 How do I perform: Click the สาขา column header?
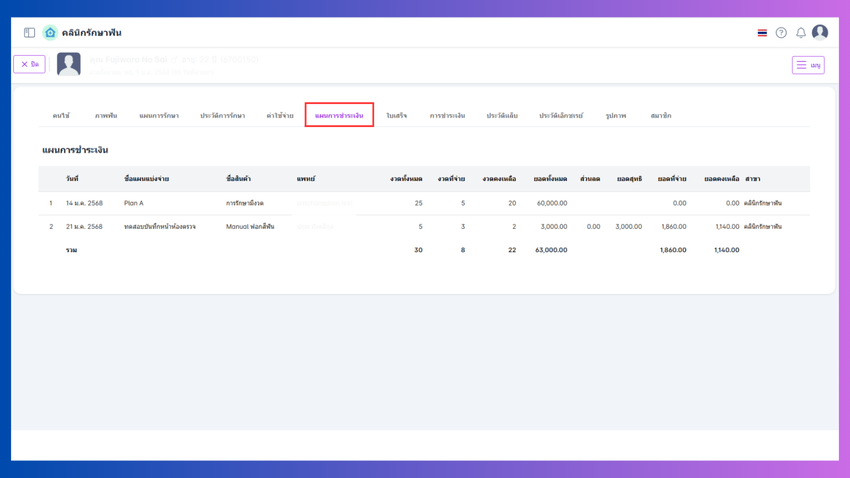[x=752, y=179]
